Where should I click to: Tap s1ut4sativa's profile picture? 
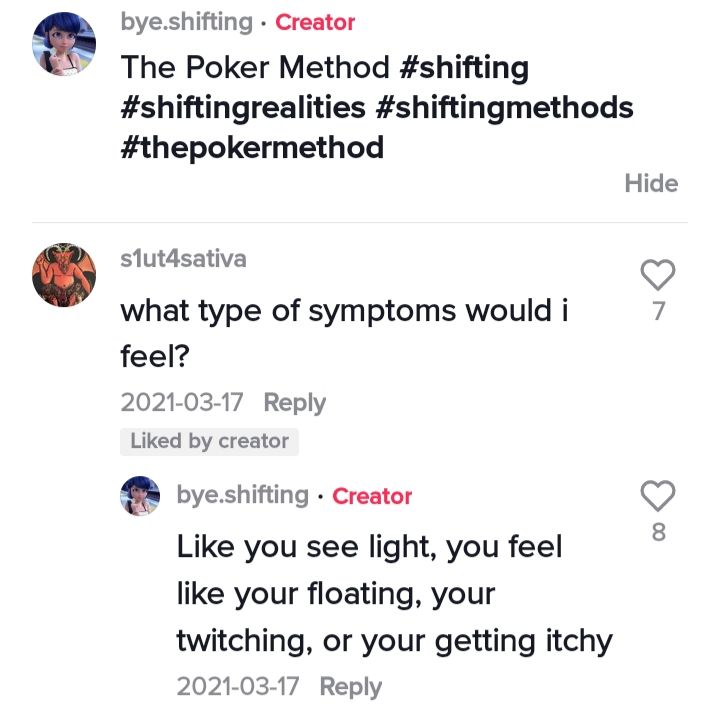[64, 273]
